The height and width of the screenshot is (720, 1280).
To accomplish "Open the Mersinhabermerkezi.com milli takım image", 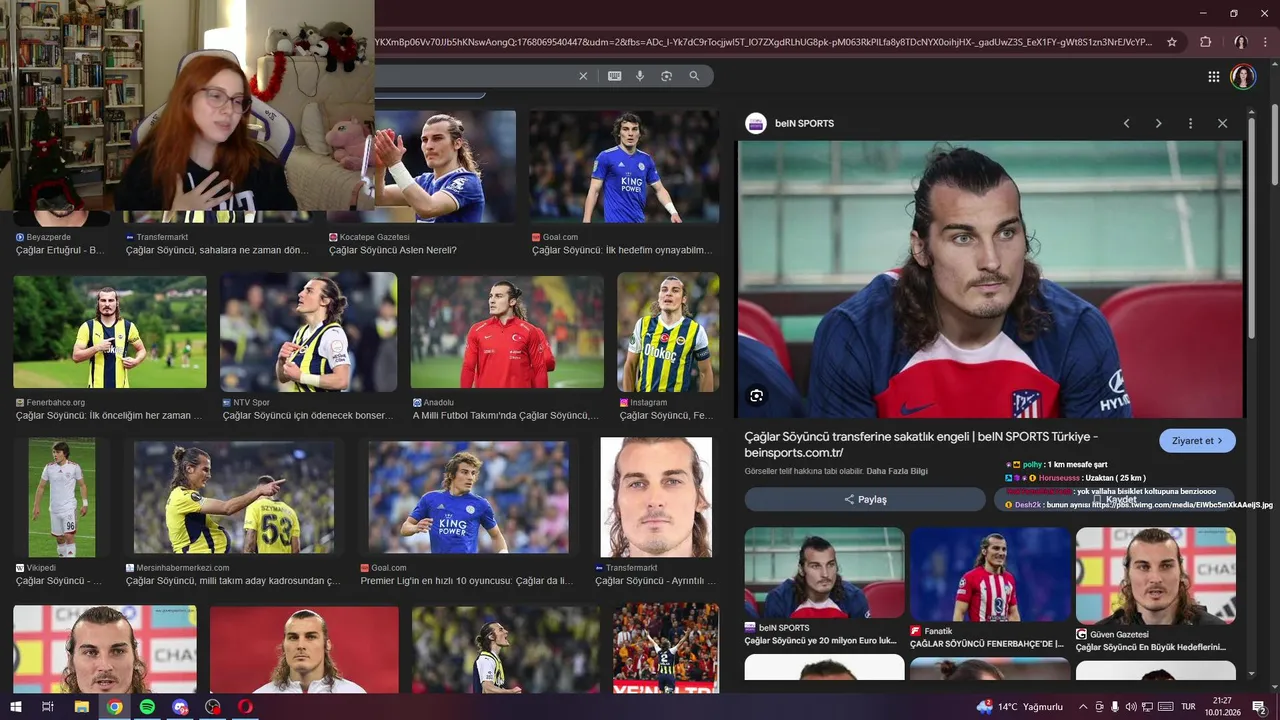I will point(234,497).
